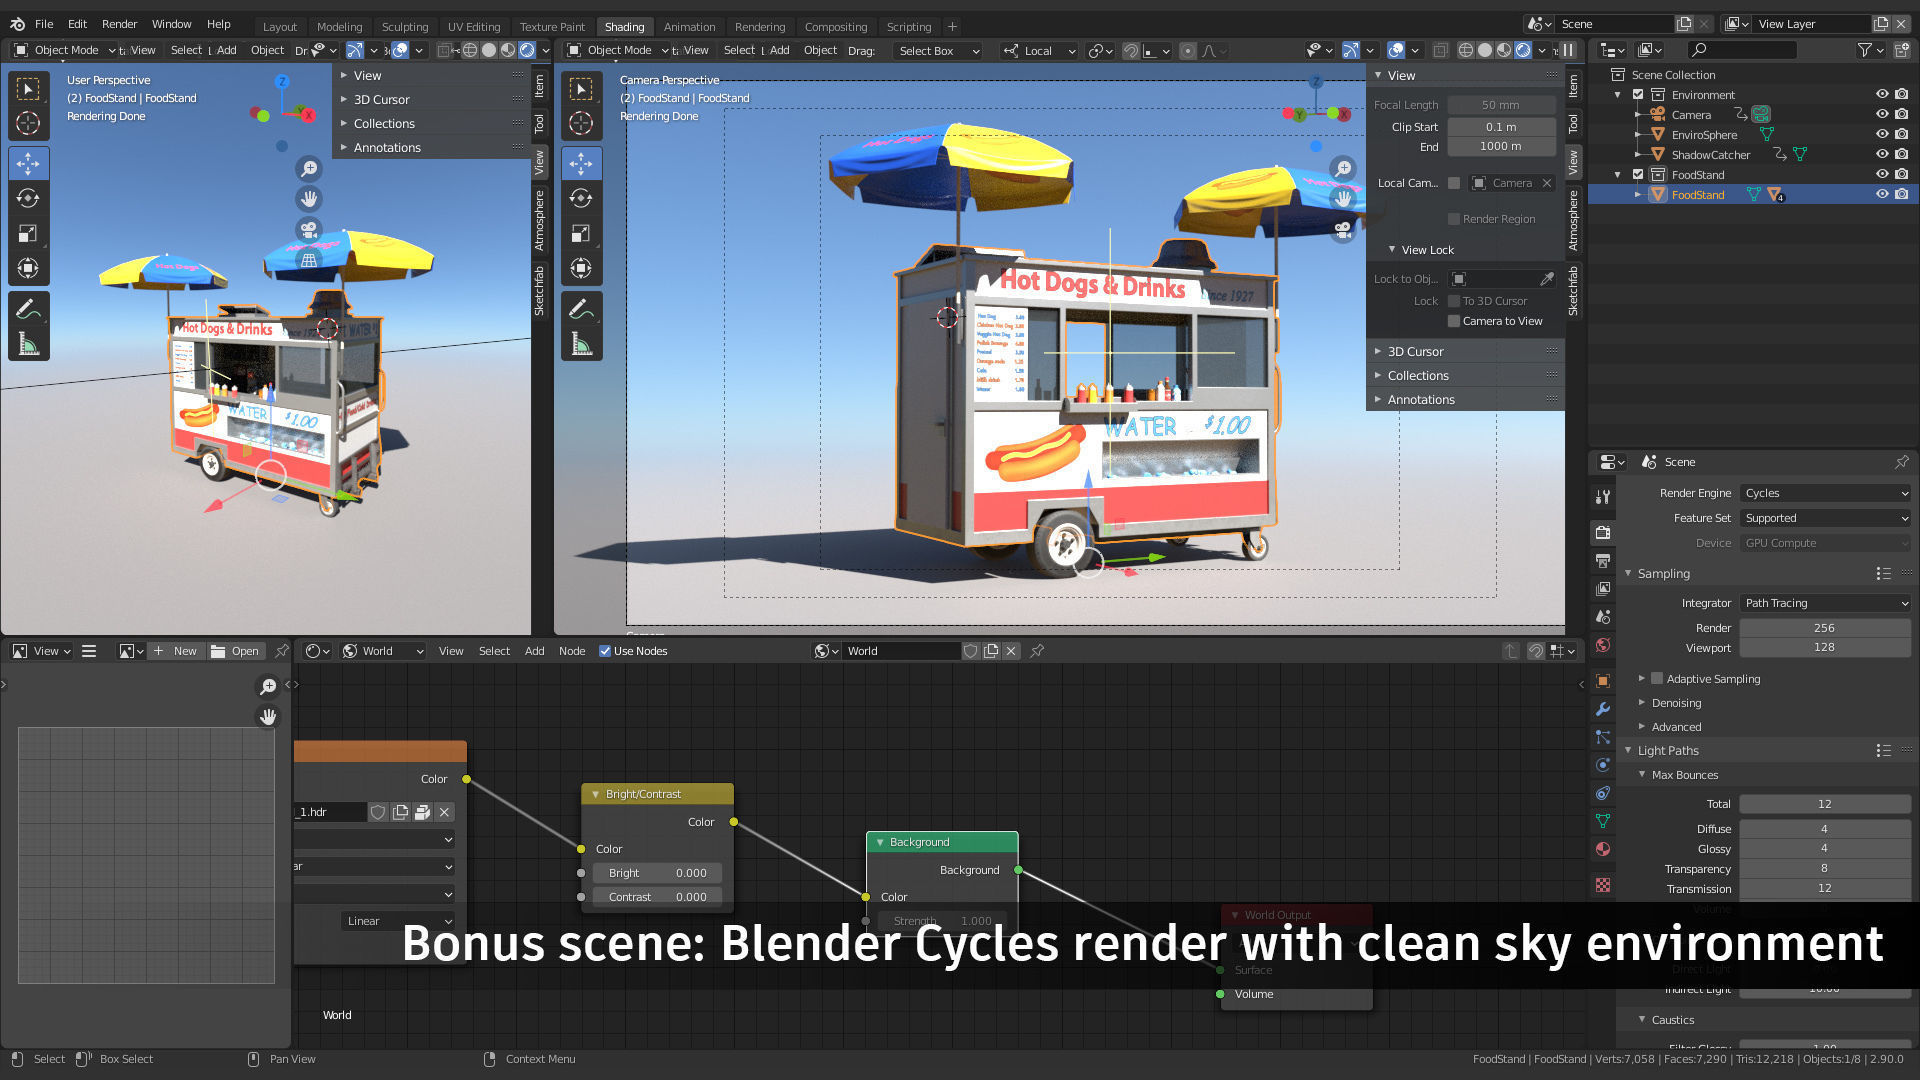Enable the Camera to View checkbox
The width and height of the screenshot is (1920, 1080).
click(x=1454, y=321)
